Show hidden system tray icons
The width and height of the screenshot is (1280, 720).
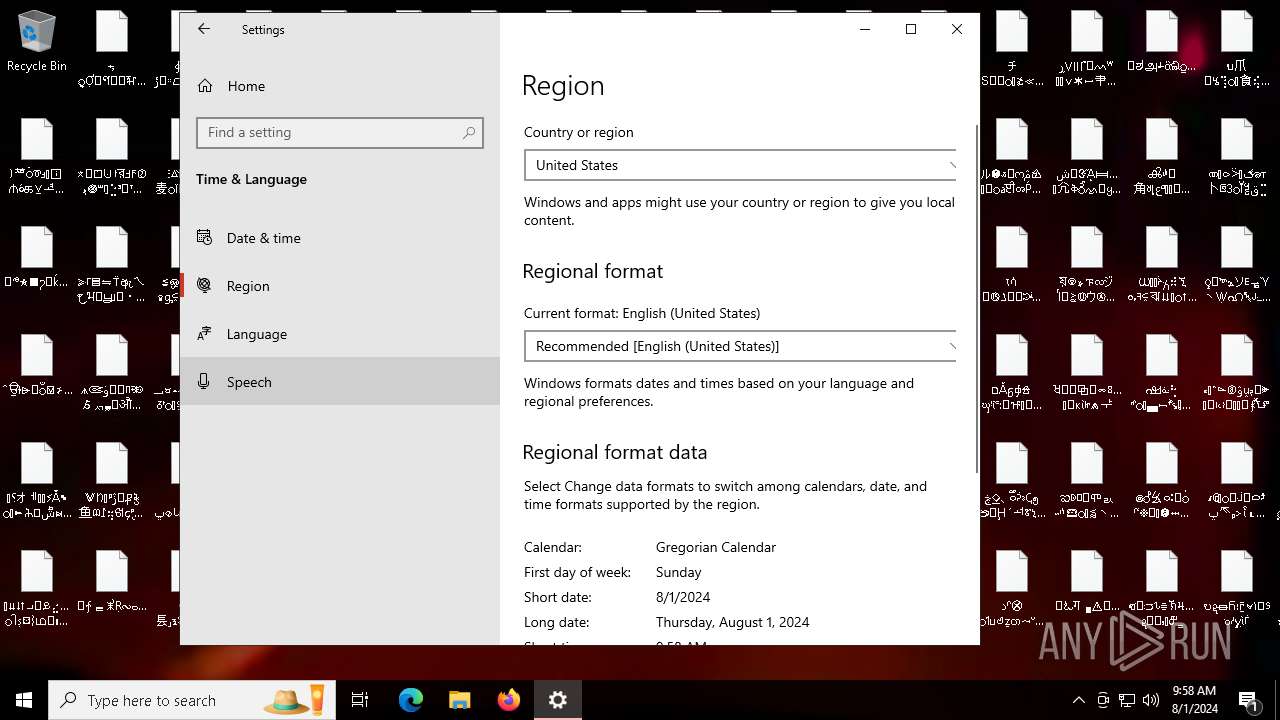point(1078,700)
